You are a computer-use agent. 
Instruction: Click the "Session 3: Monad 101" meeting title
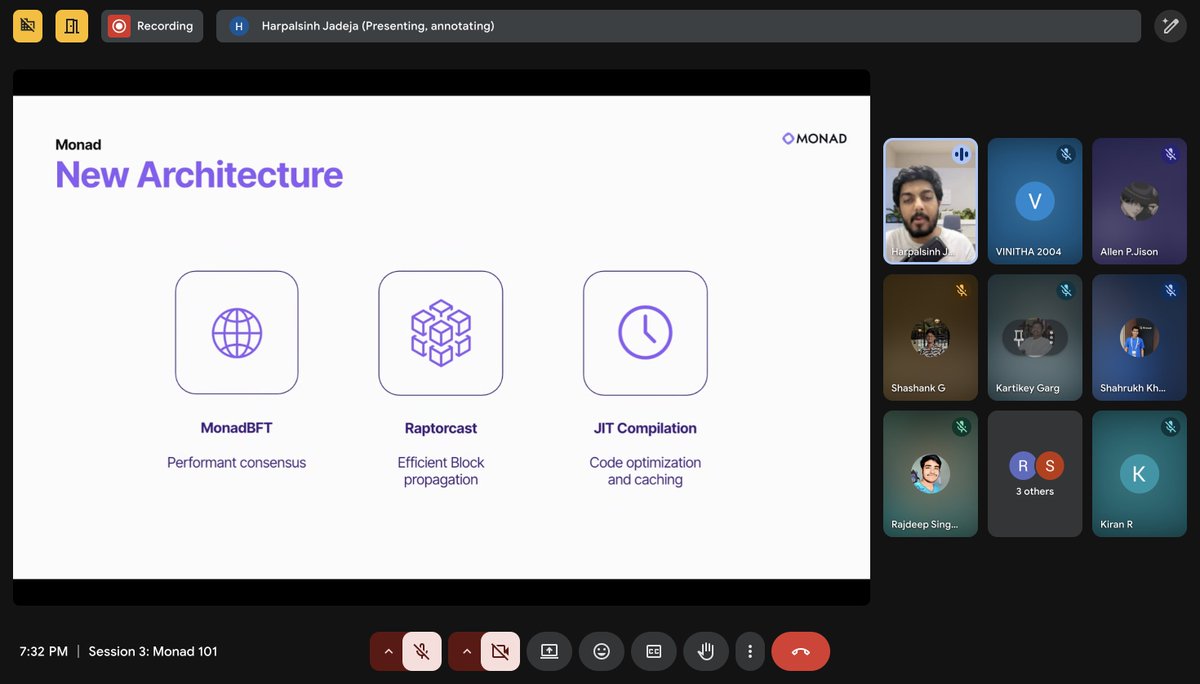[x=153, y=651]
